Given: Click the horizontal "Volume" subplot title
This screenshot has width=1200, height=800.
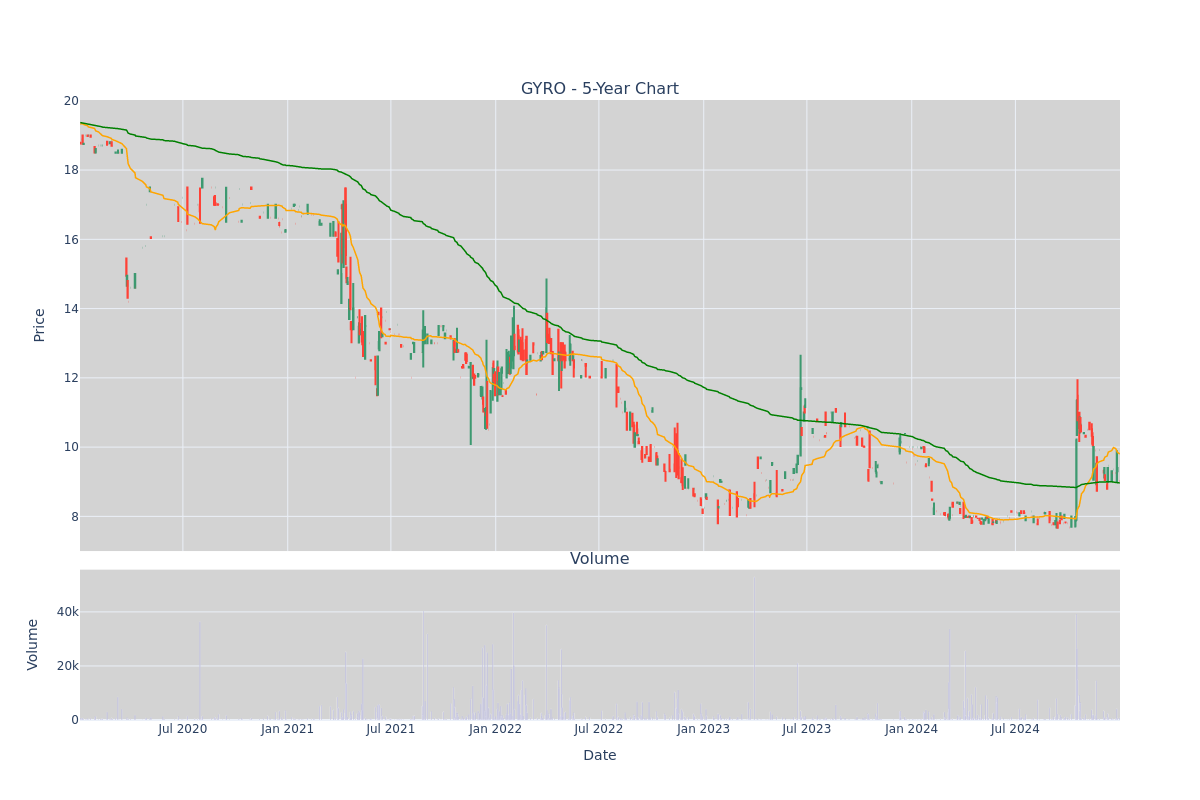Looking at the screenshot, I should click(600, 559).
